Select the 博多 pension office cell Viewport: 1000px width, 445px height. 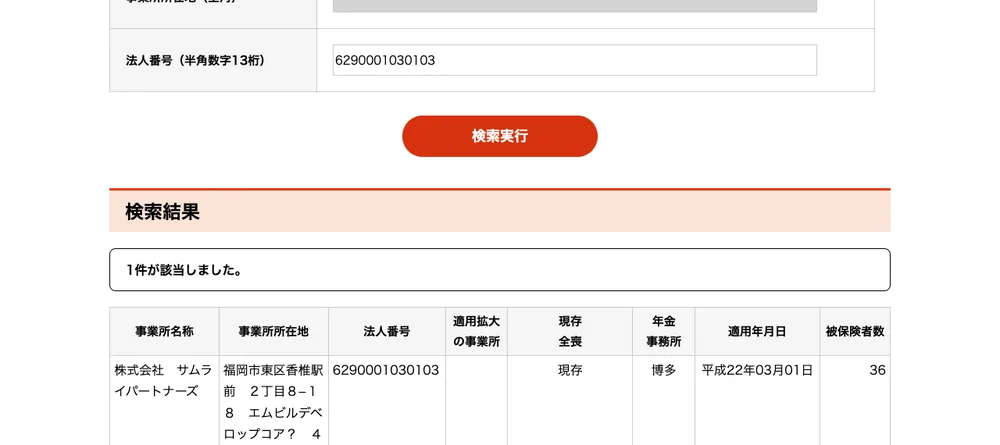point(664,400)
